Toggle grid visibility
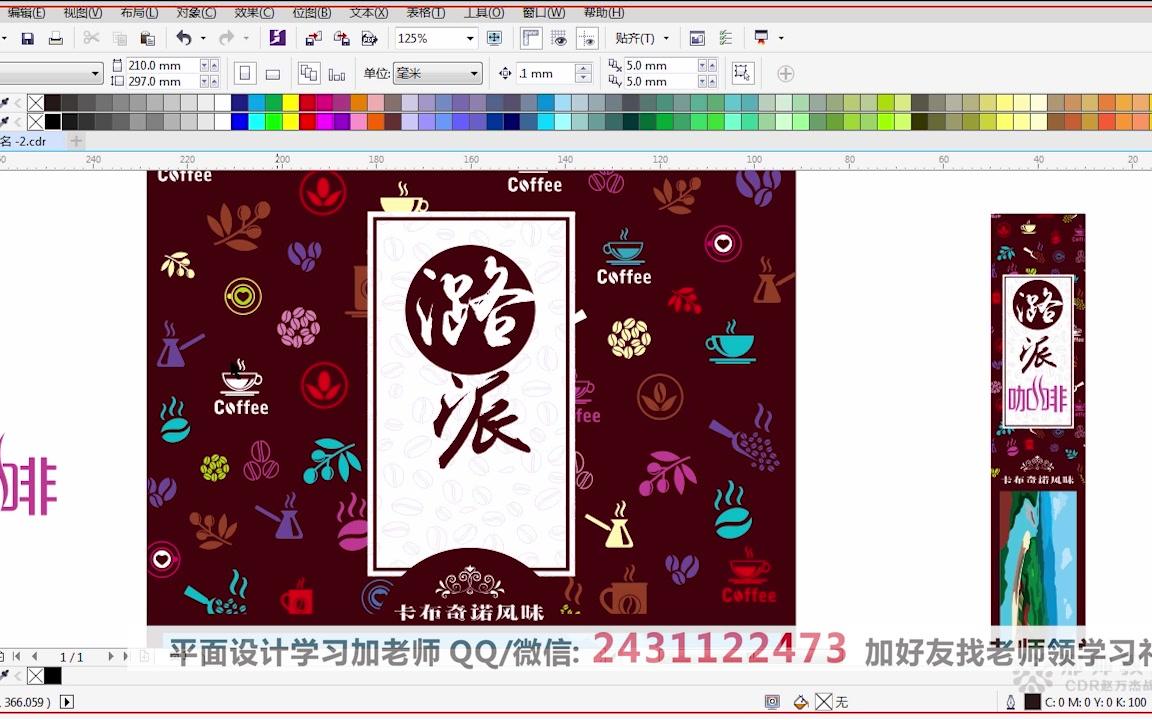The image size is (1152, 720). 559,38
